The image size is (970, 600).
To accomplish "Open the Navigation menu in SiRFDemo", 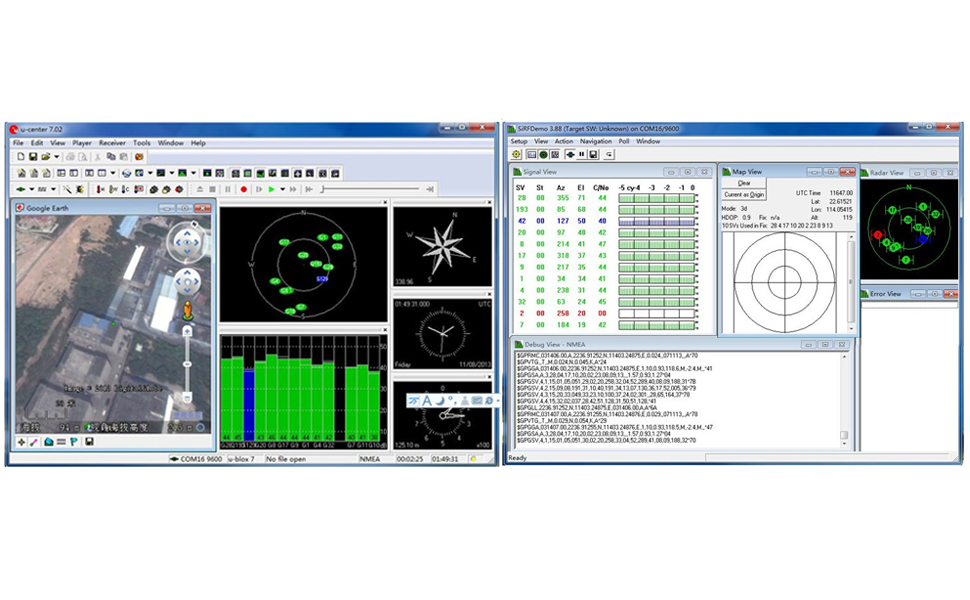I will 597,141.
